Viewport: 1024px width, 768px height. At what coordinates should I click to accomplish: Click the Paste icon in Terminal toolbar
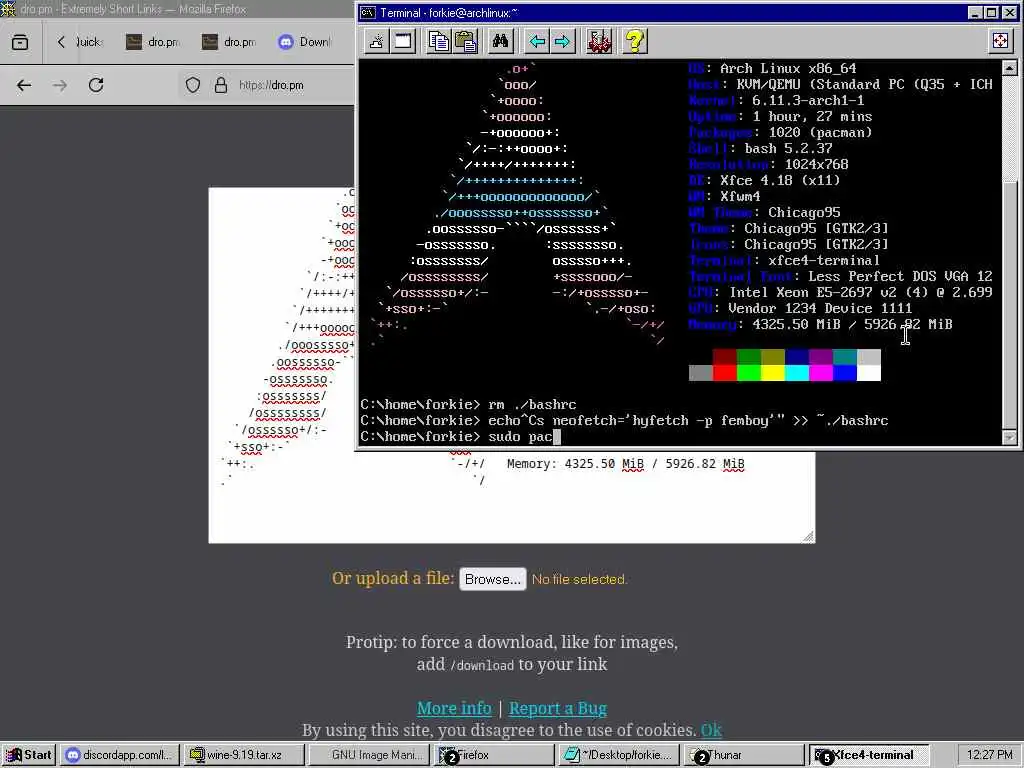[465, 41]
